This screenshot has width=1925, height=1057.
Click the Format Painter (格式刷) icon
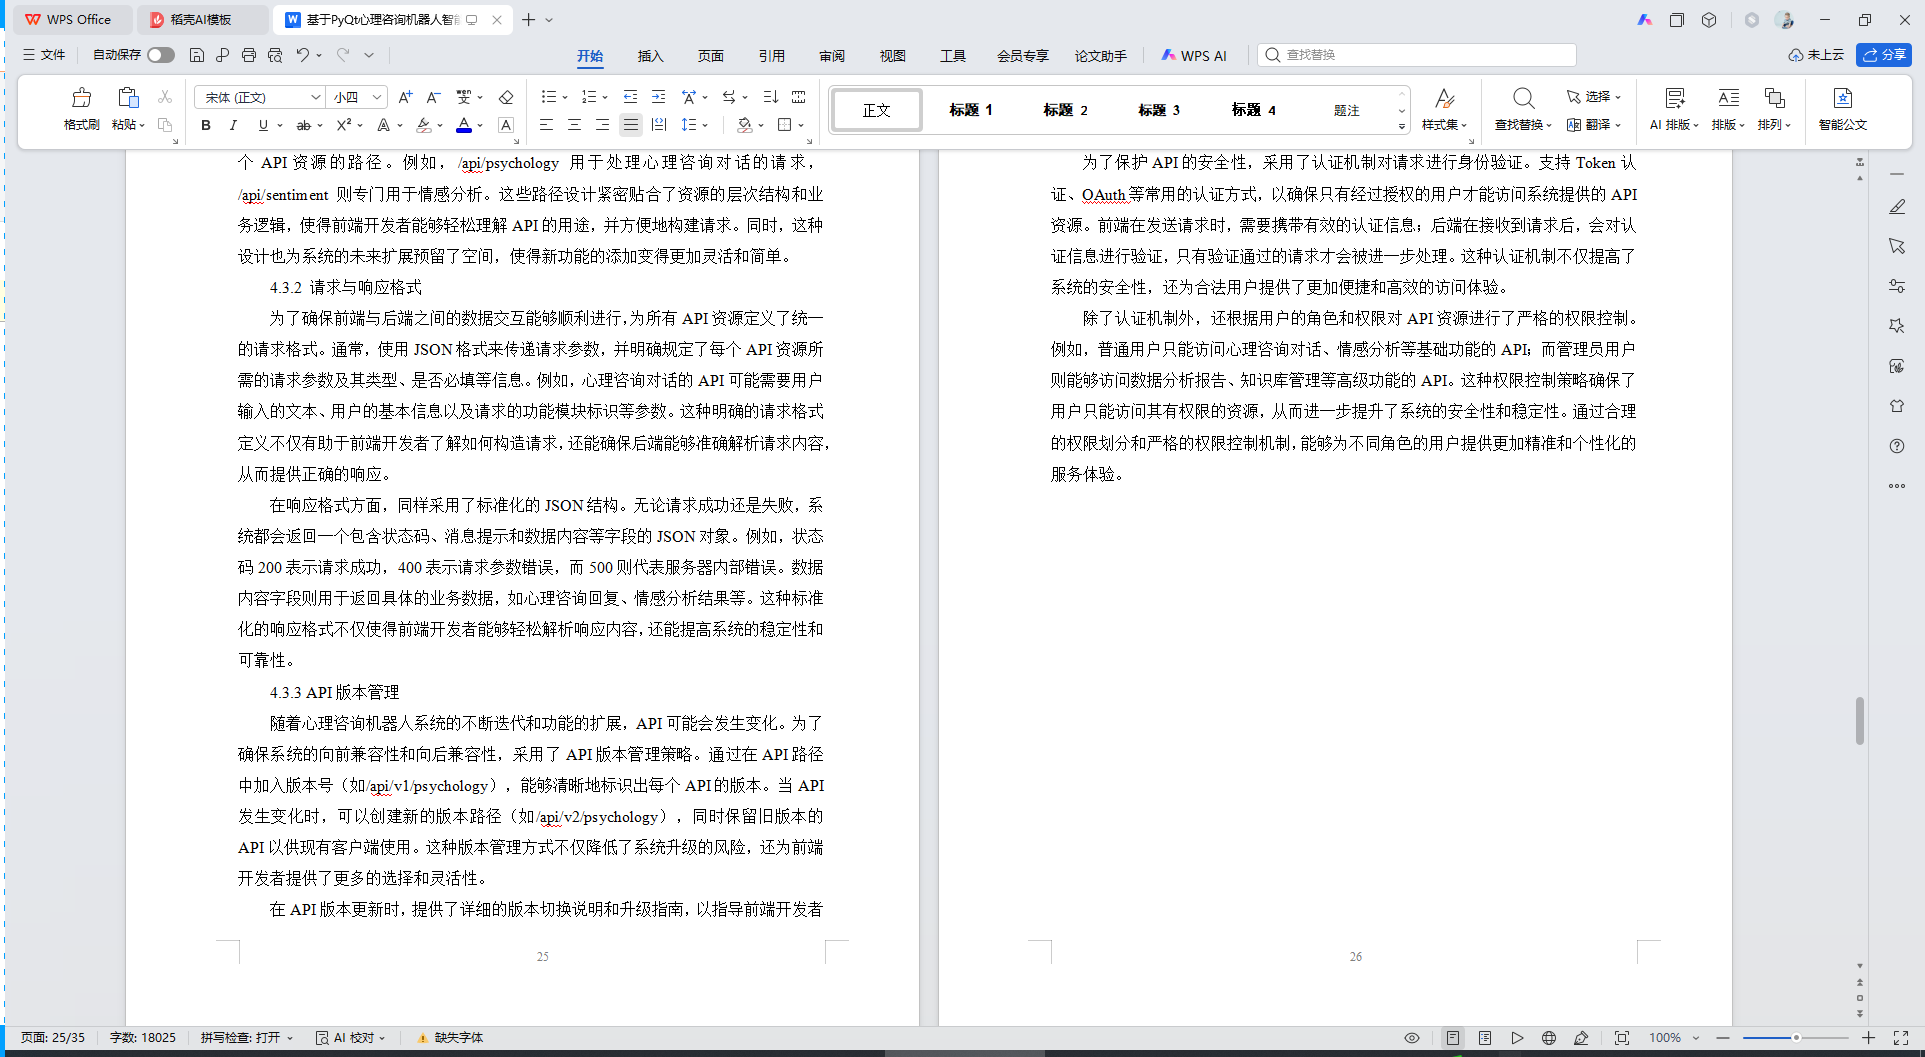click(81, 98)
